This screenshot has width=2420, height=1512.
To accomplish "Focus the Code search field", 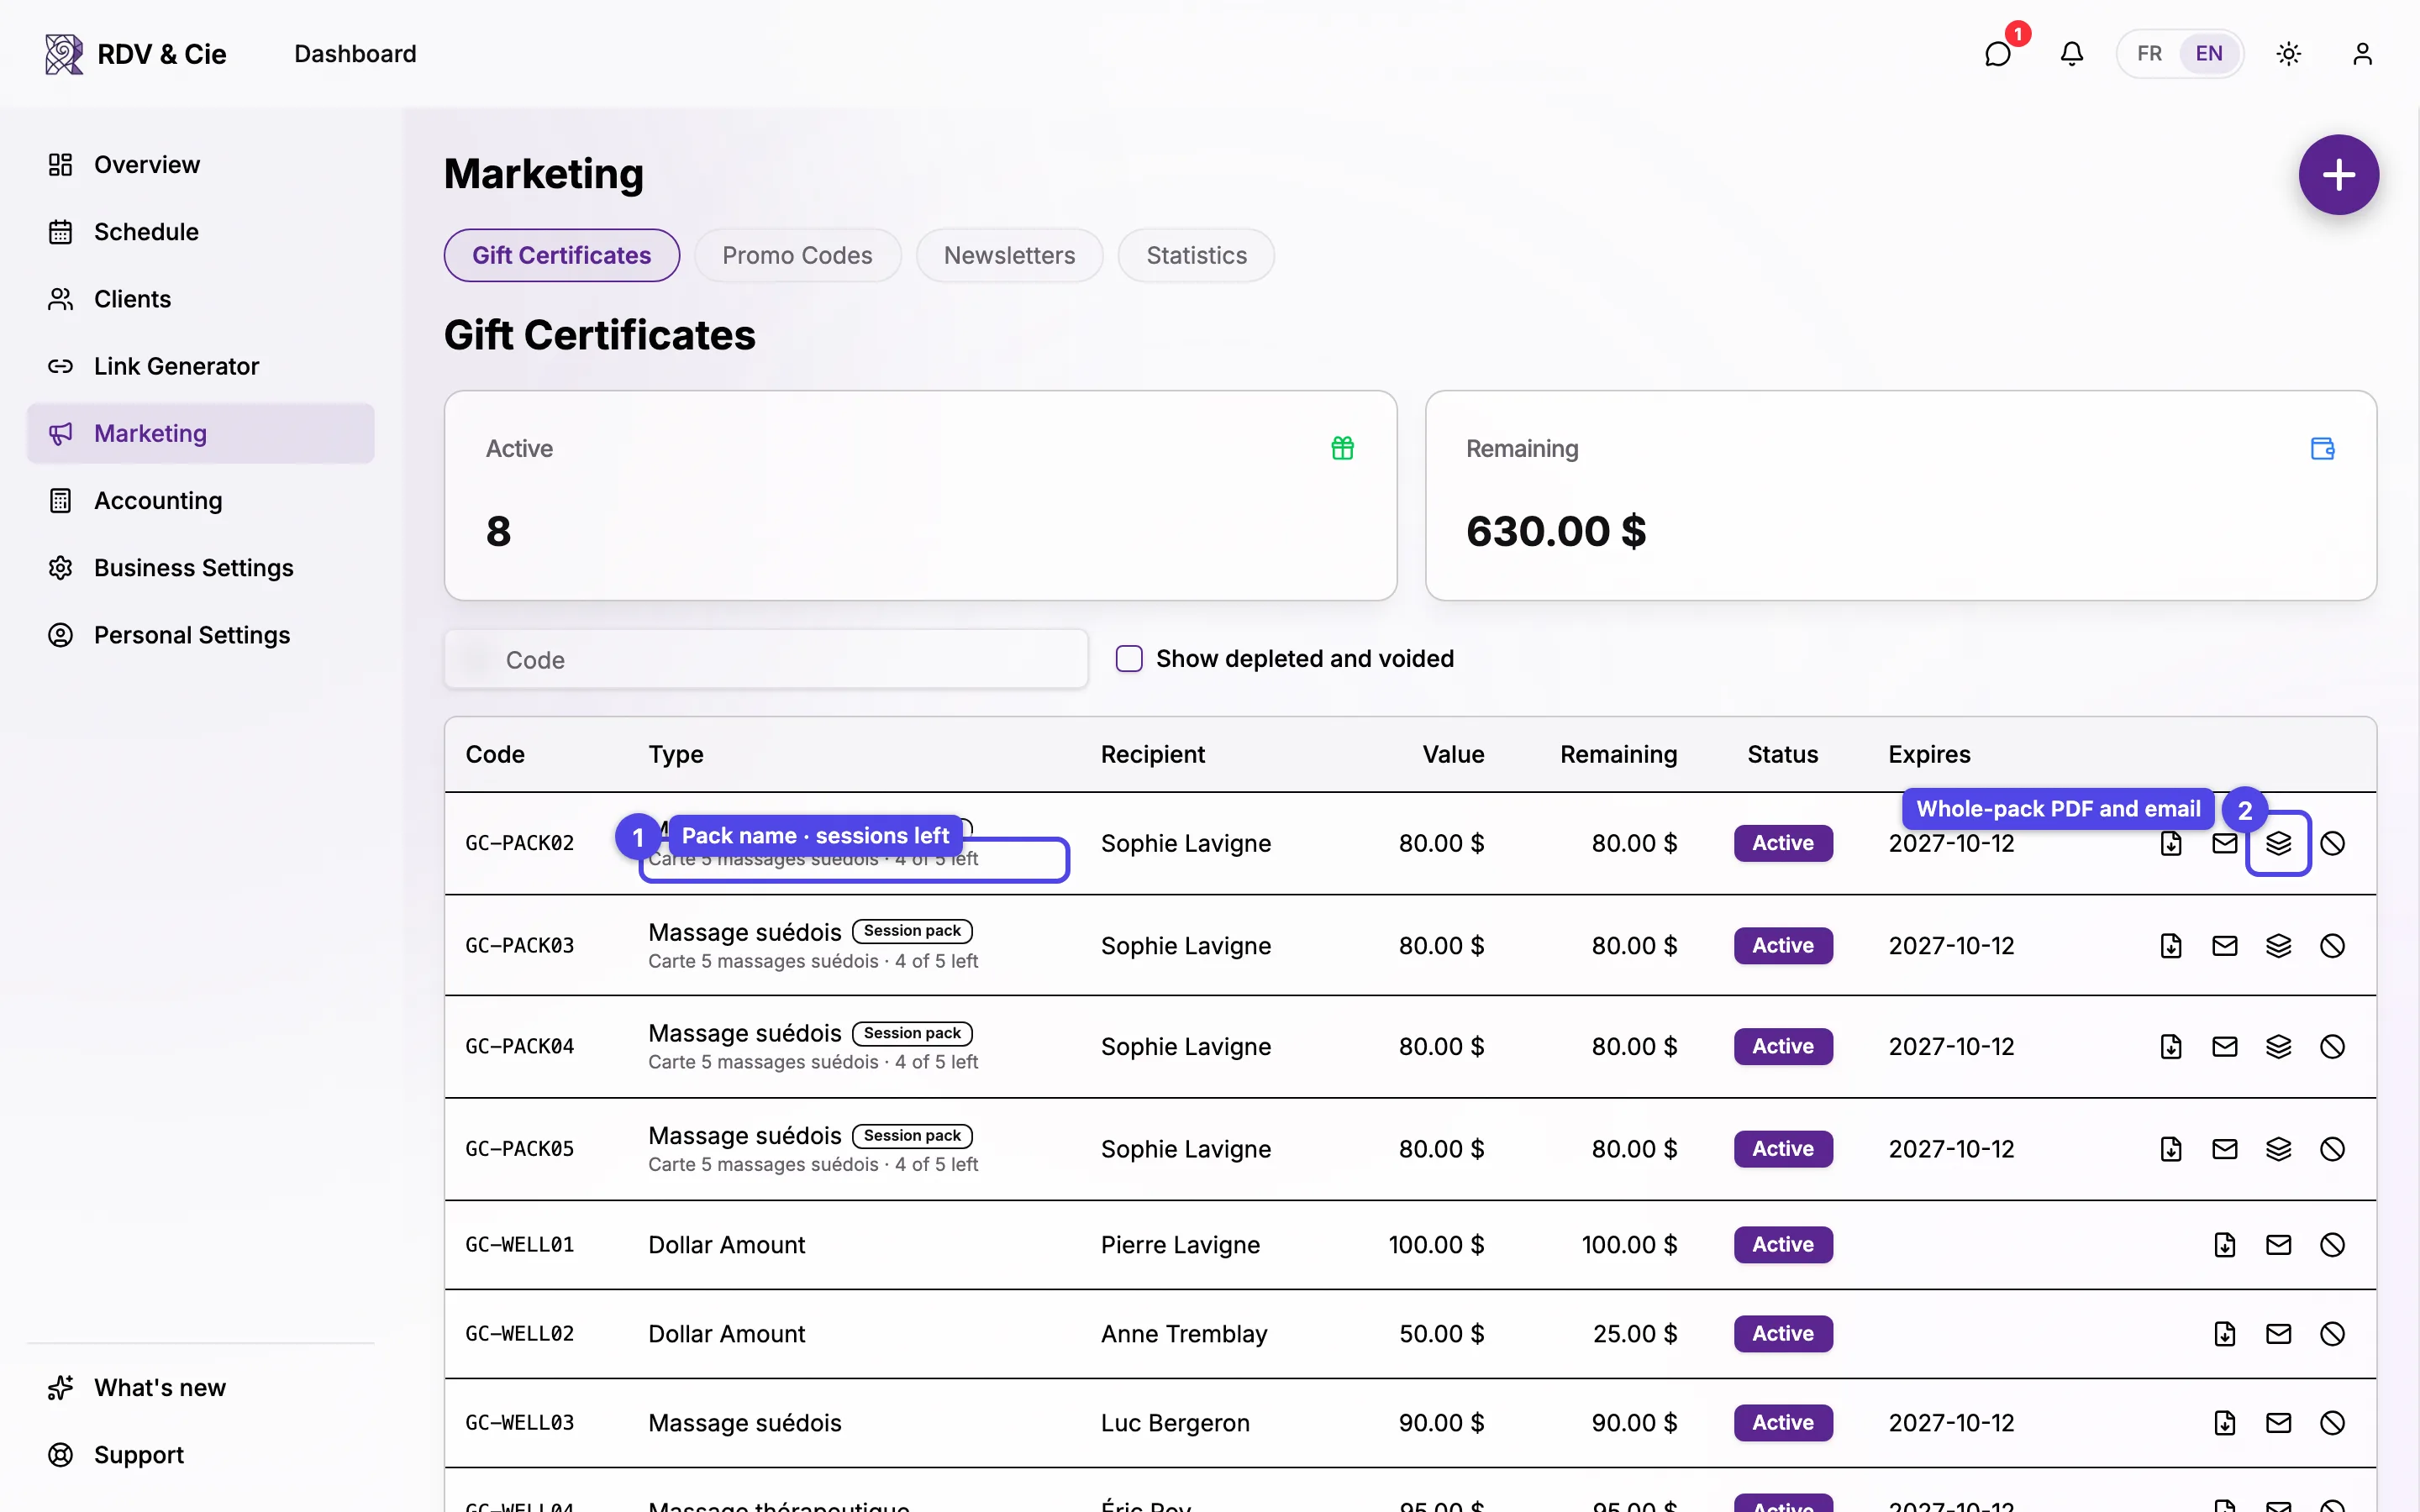I will pos(766,659).
